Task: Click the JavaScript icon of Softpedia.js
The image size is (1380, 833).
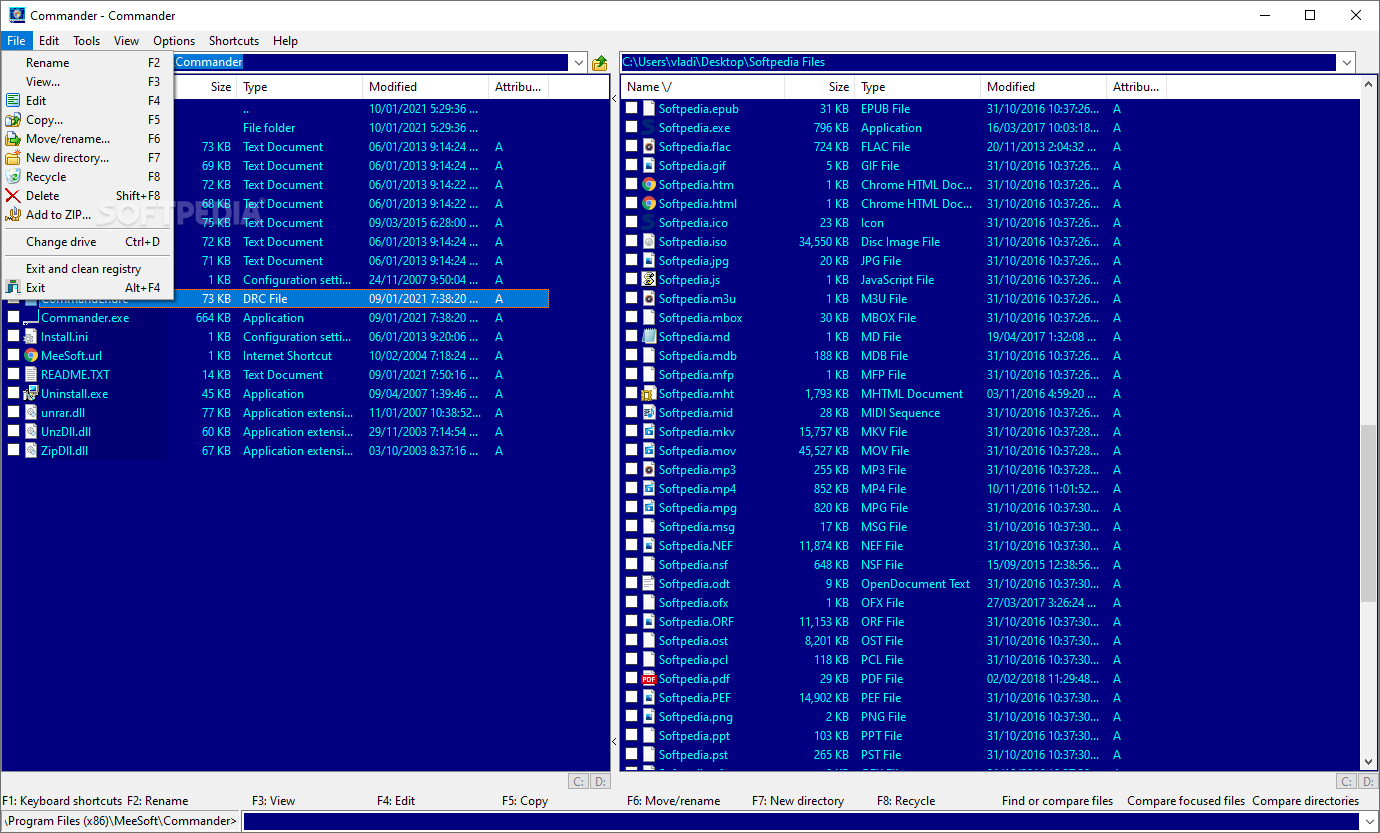Action: click(648, 279)
